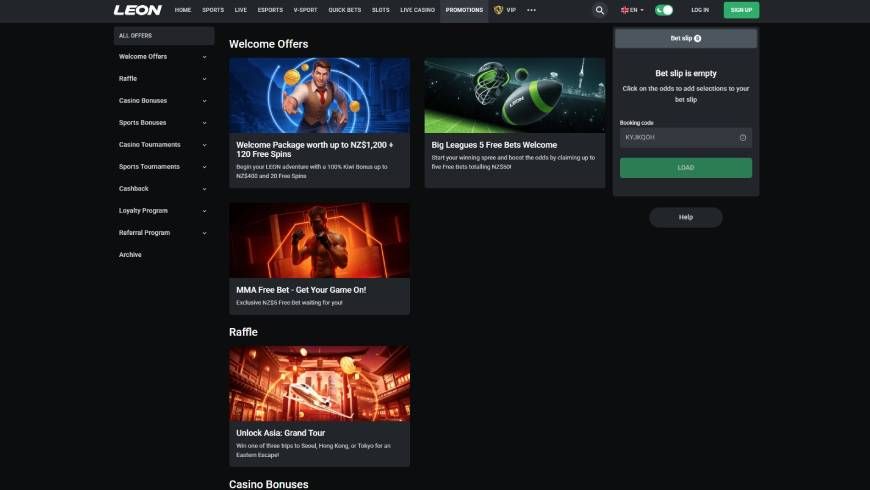870x490 pixels.
Task: Click the Log In link
Action: coord(700,10)
